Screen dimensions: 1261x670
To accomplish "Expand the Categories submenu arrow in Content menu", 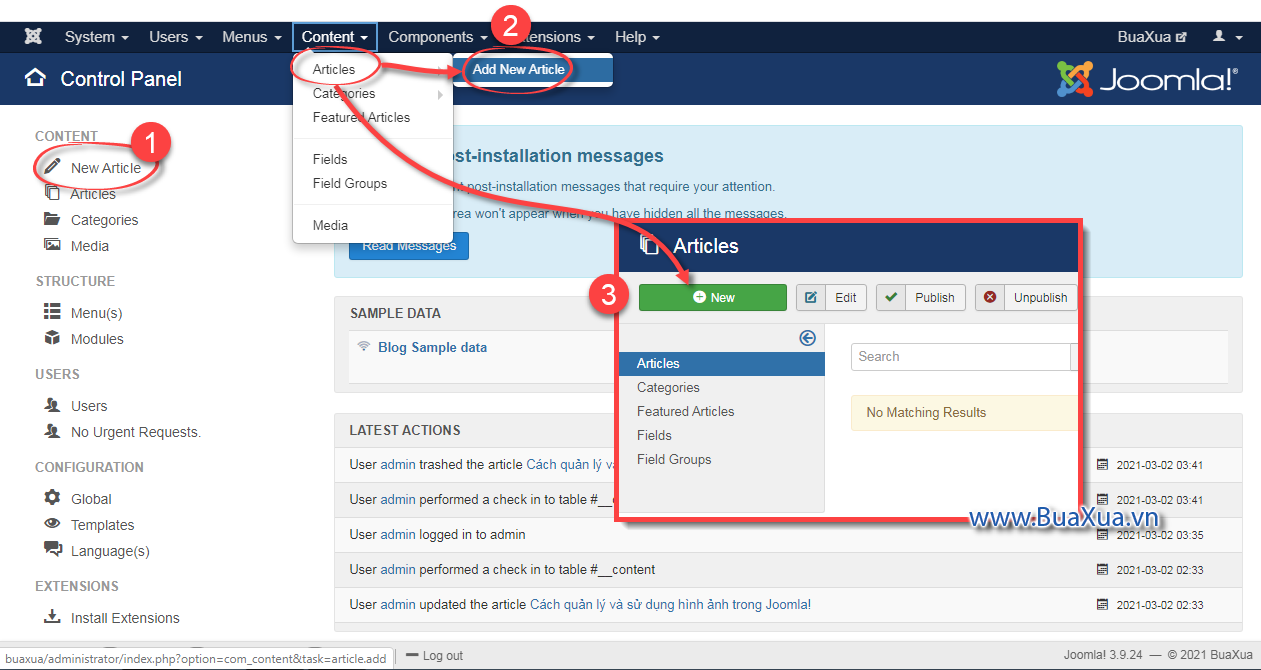I will click(x=440, y=94).
